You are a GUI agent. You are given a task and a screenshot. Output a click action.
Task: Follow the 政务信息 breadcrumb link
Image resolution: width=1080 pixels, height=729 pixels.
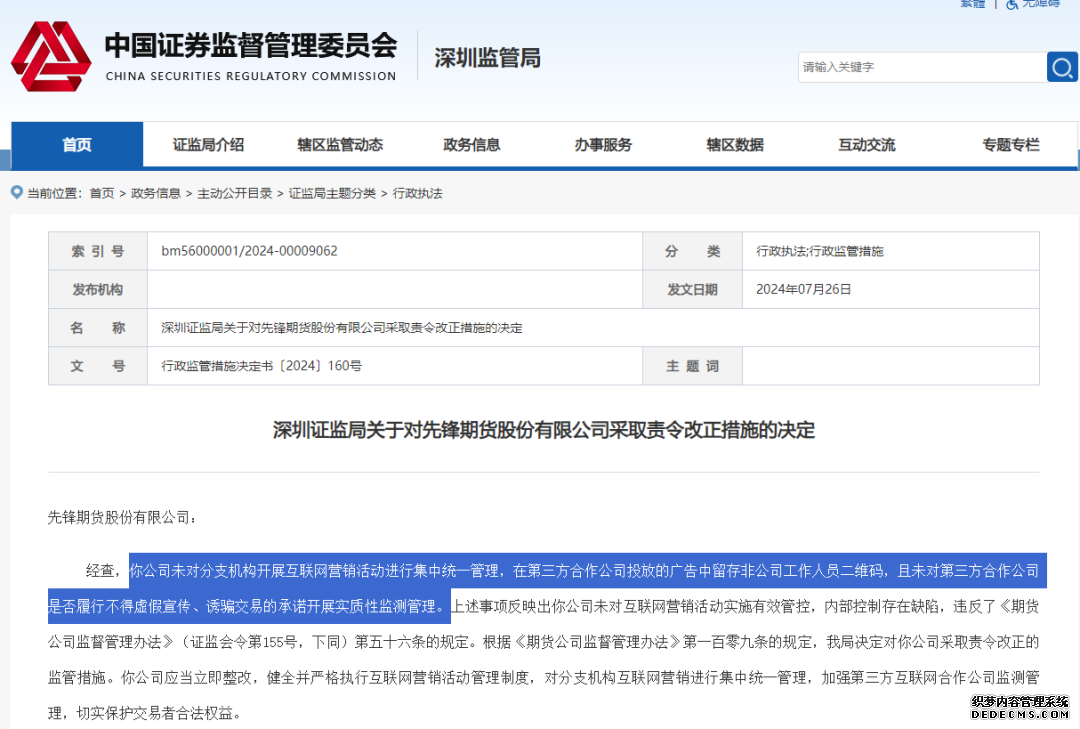tap(156, 194)
